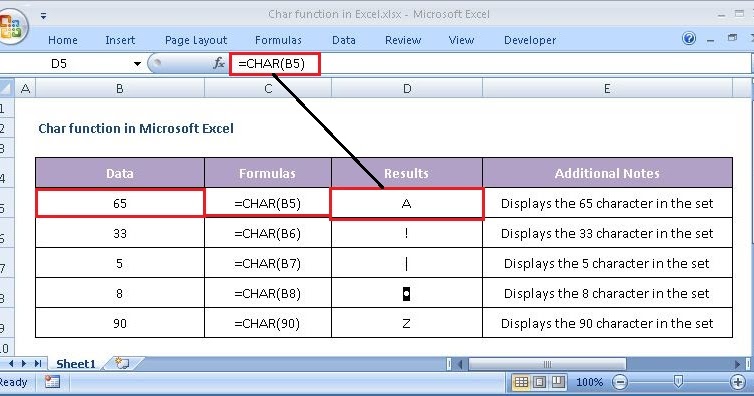Select the result cell showing !
Image resolution: width=754 pixels, height=396 pixels.
coord(407,234)
